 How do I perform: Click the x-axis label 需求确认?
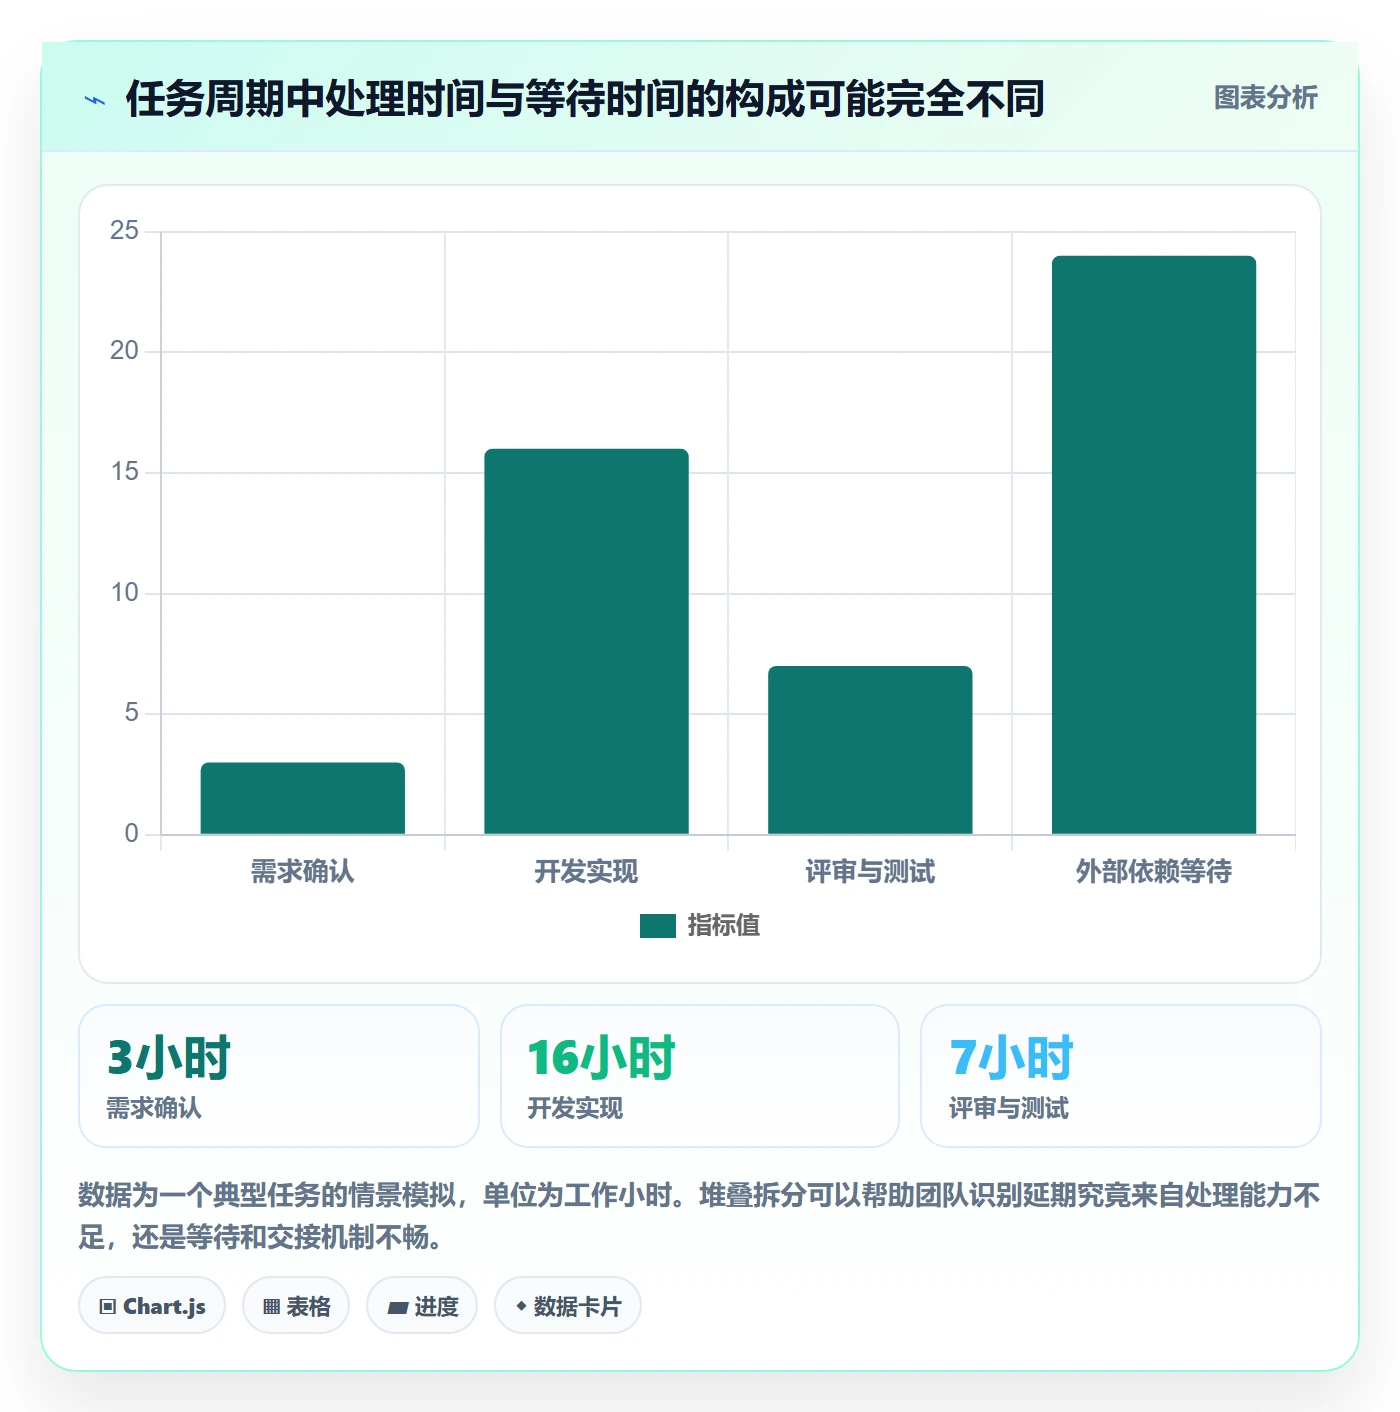[x=303, y=872]
